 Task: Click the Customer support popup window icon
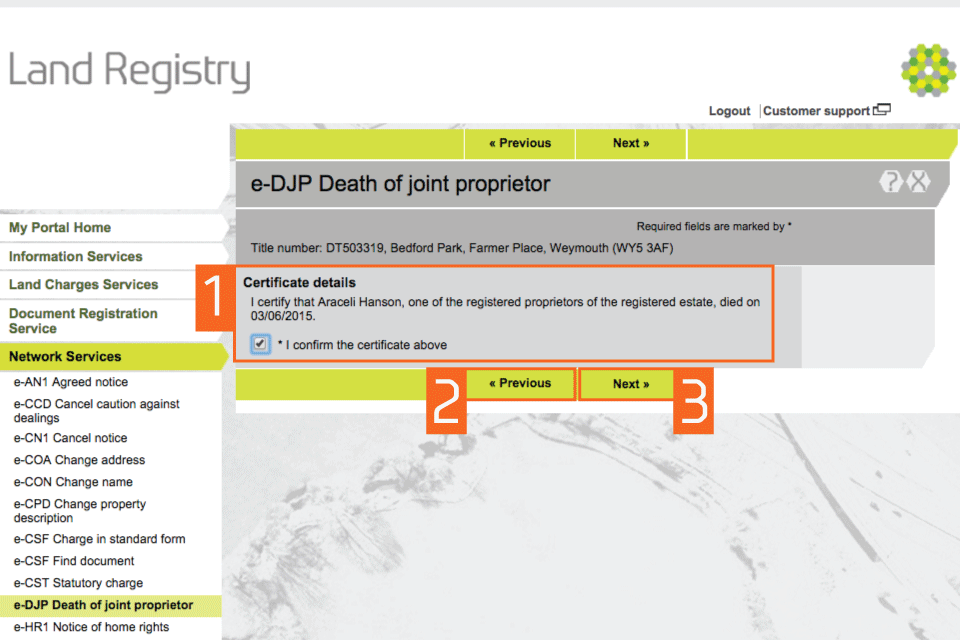pos(882,111)
